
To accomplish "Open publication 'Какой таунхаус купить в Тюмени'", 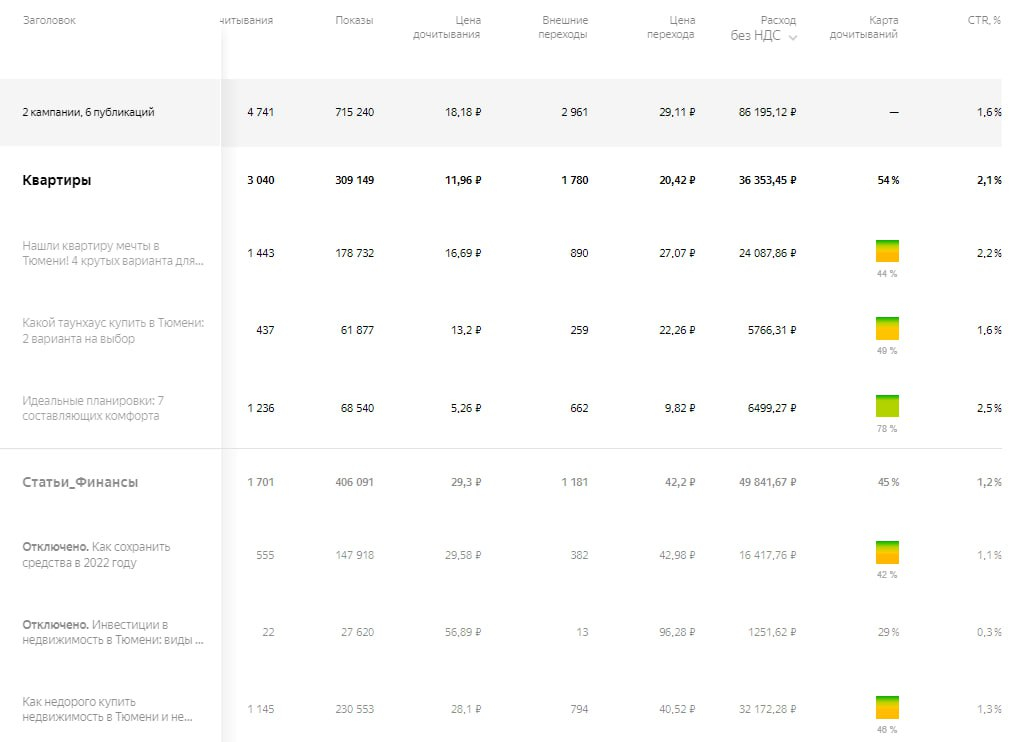I will coord(112,330).
